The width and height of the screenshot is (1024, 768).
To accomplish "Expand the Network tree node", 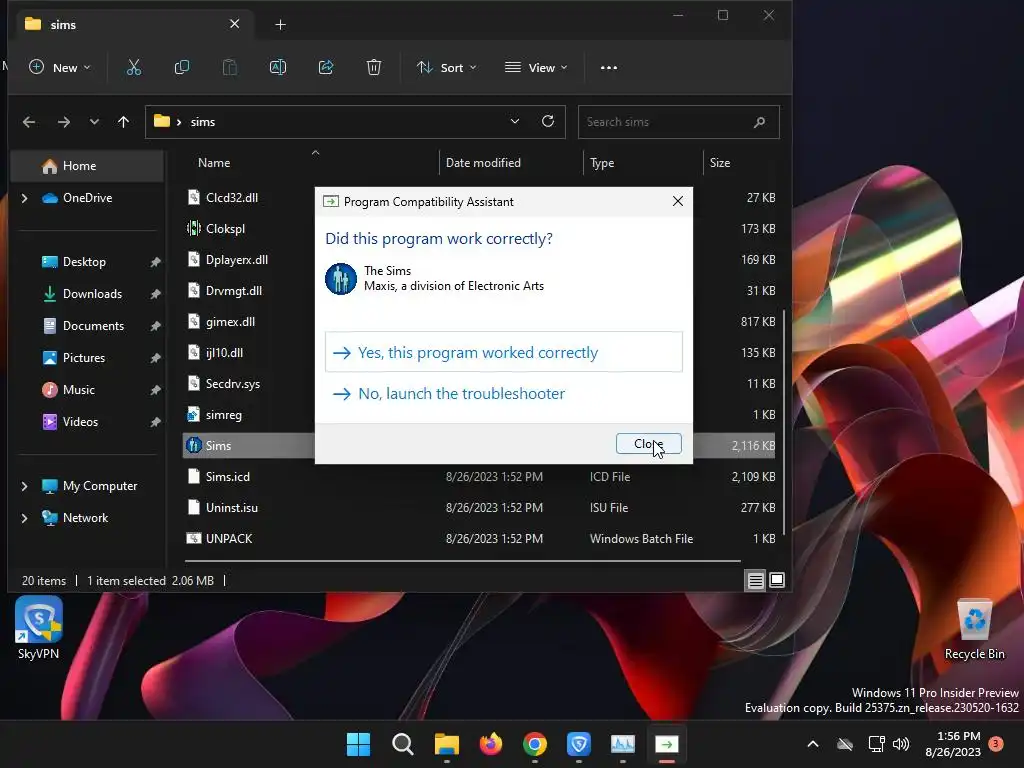I will coord(24,518).
